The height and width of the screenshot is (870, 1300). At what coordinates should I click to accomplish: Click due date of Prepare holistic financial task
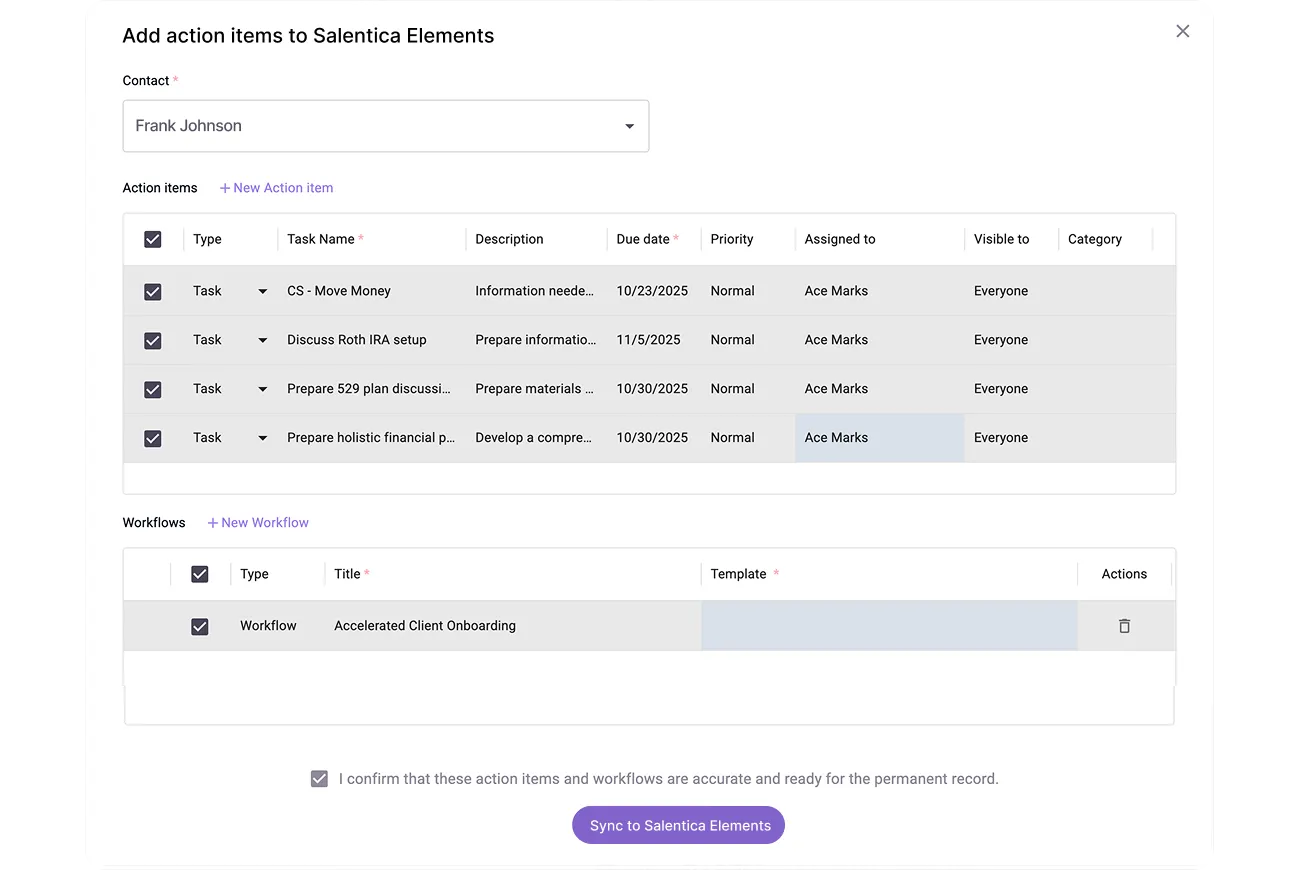(654, 438)
